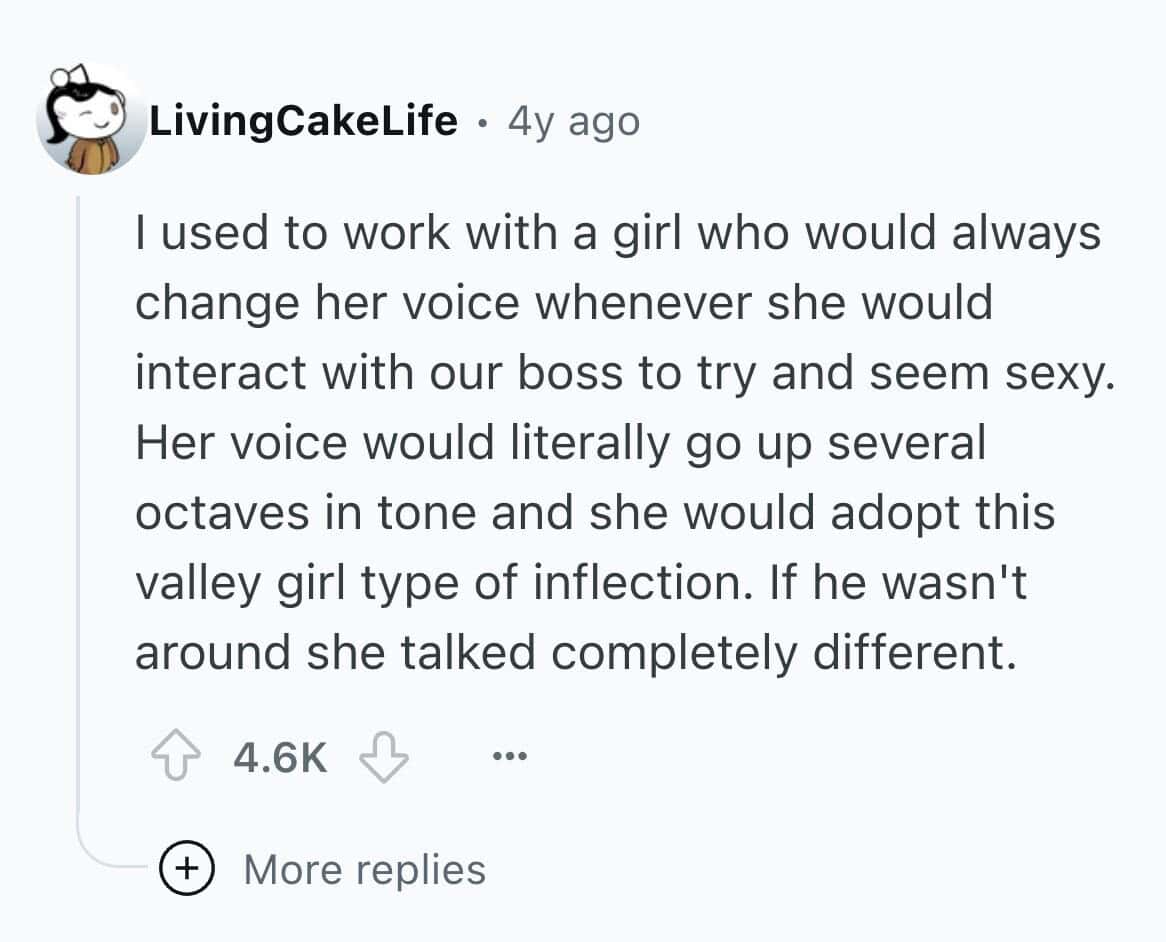Click the 4y ago timestamp
Image resolution: width=1166 pixels, height=942 pixels.
click(573, 122)
